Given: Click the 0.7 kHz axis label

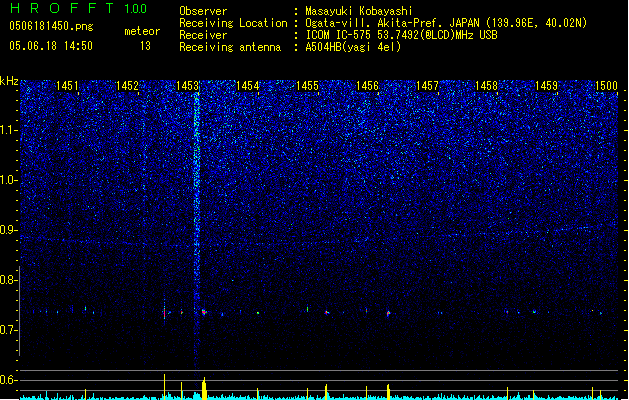Looking at the screenshot, I should 9,330.
